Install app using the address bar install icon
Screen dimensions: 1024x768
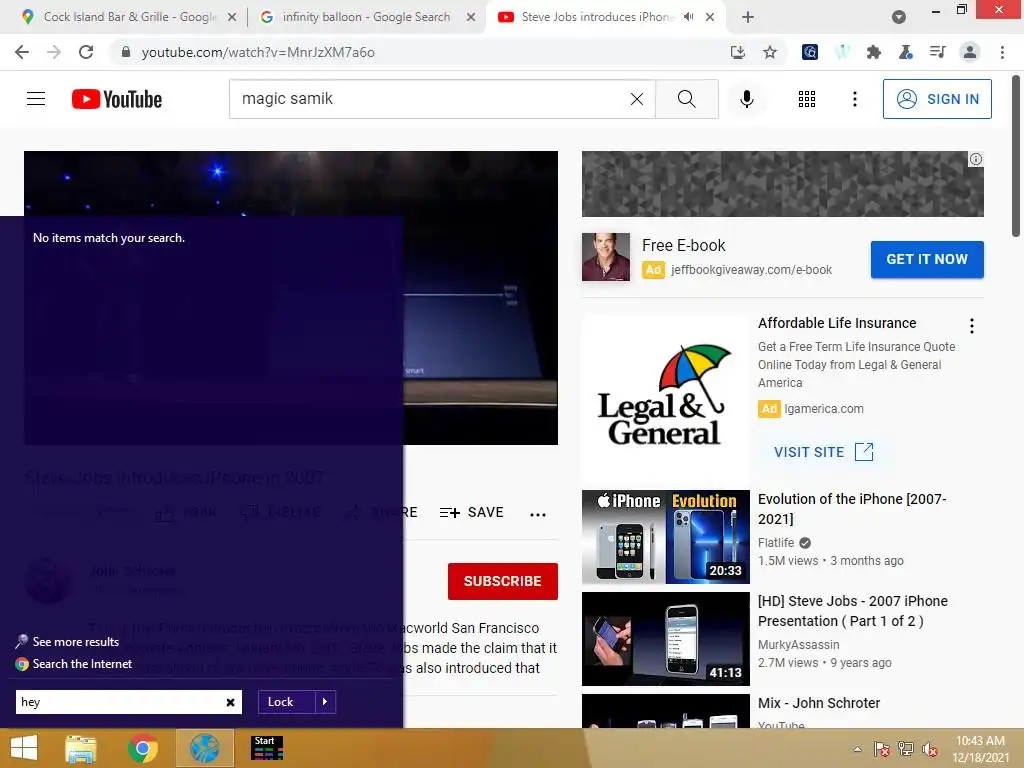click(x=738, y=52)
